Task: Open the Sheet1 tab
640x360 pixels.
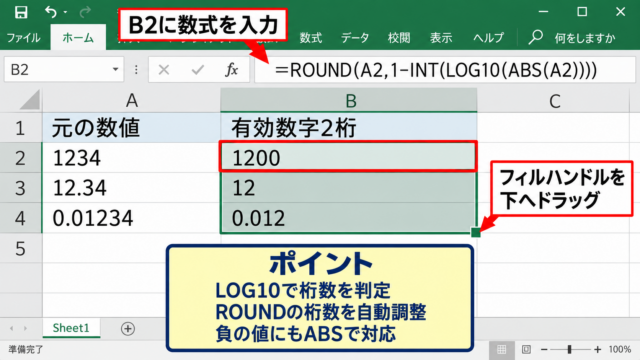Action: pos(71,328)
